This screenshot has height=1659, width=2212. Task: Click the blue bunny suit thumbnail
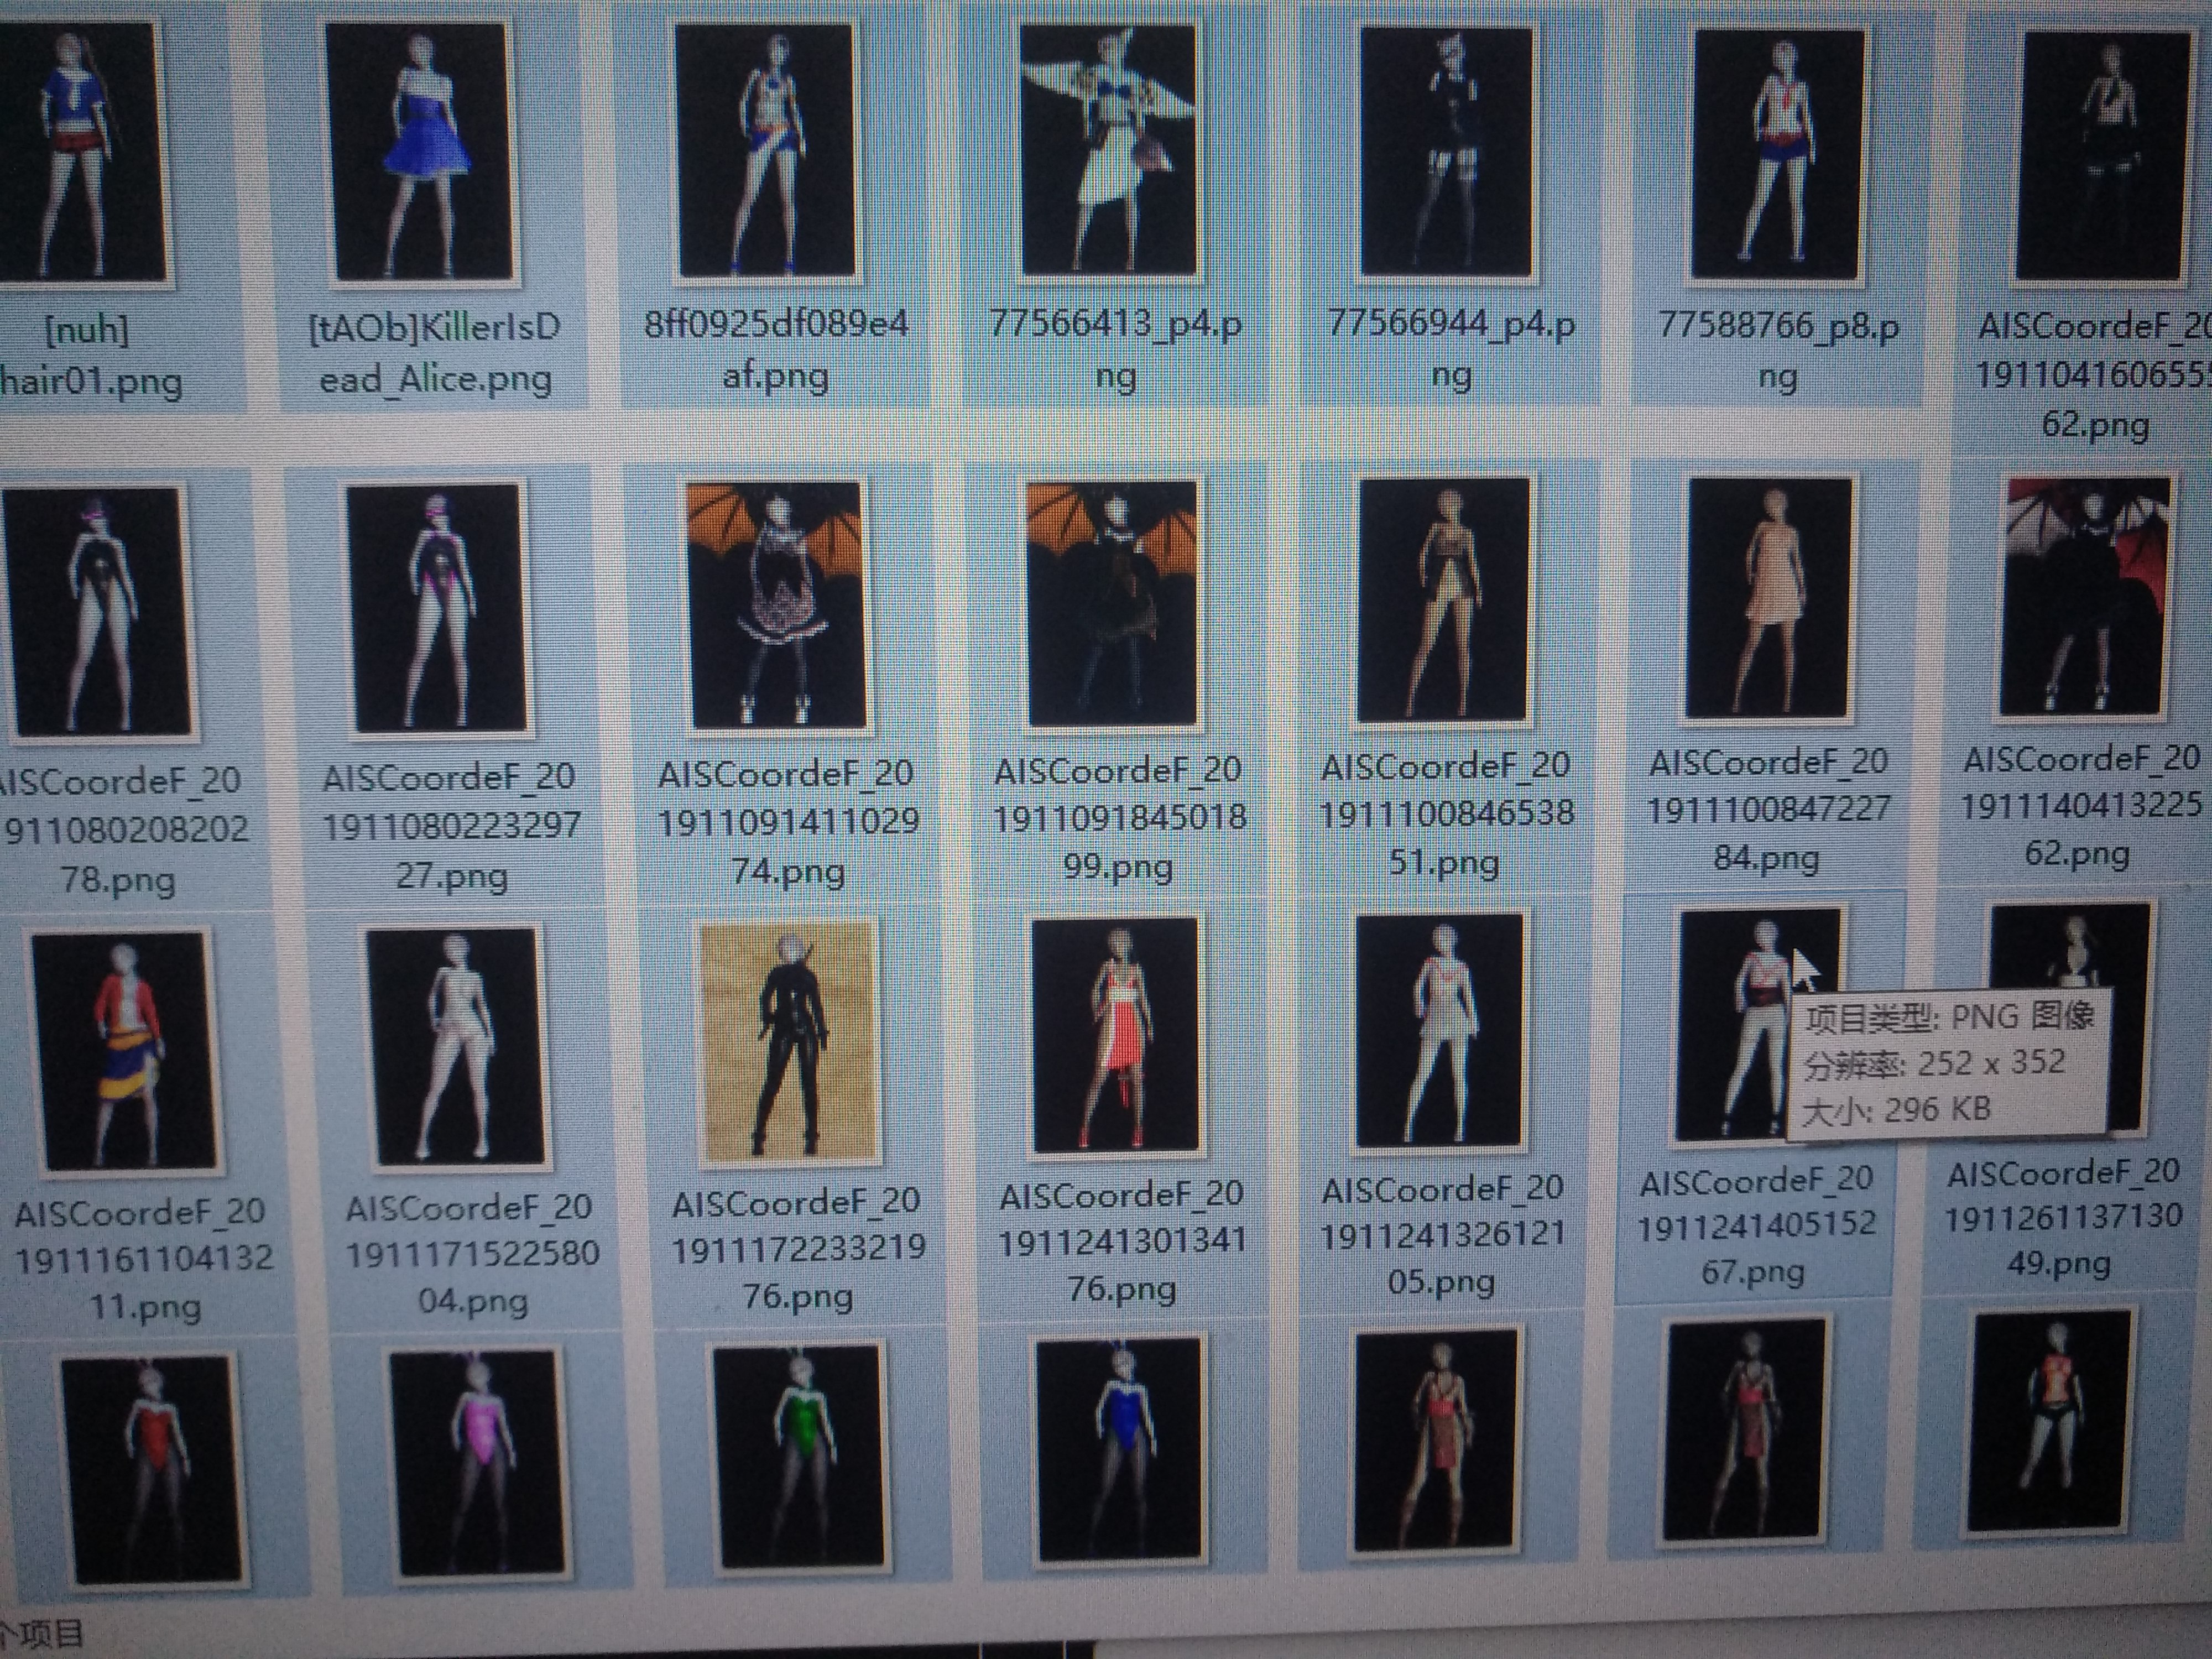tap(1120, 1452)
